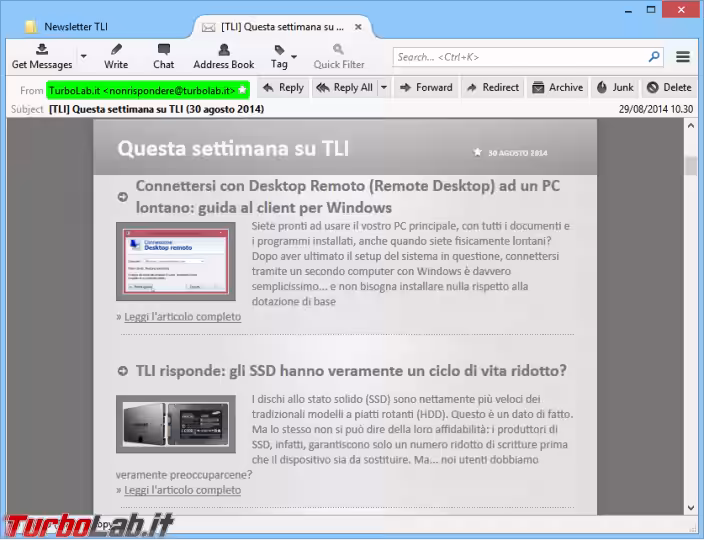Viewport: 704px width, 540px height.
Task: Click the sender TurboLab.it address
Action: pos(142,91)
